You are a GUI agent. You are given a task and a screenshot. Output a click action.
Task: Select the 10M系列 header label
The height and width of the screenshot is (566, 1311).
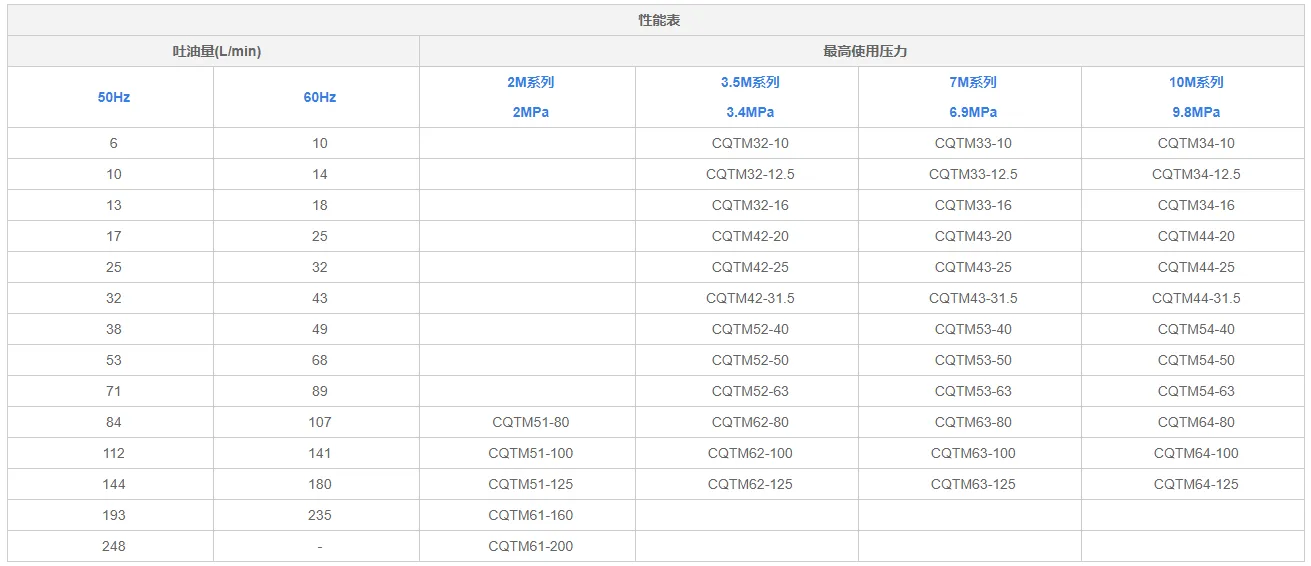click(1196, 82)
